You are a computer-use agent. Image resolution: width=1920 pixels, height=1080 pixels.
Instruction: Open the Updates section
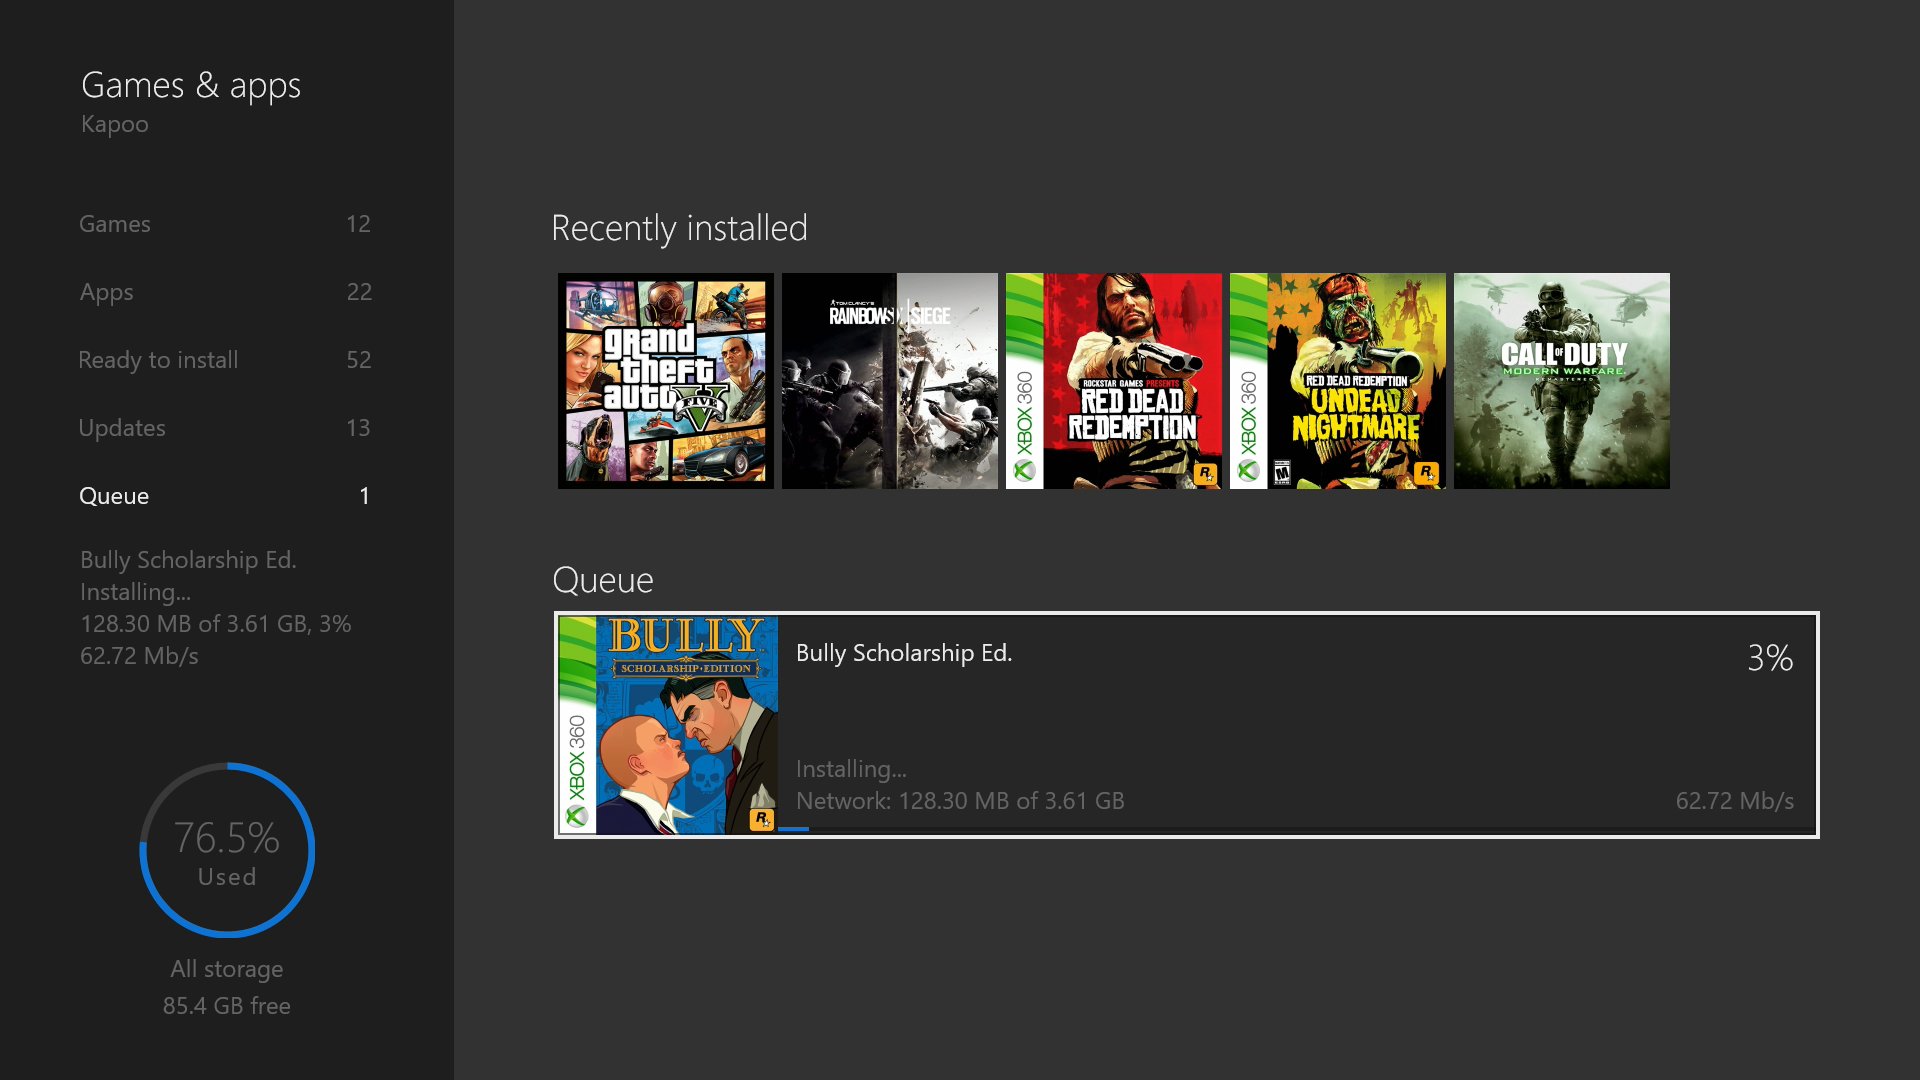225,428
